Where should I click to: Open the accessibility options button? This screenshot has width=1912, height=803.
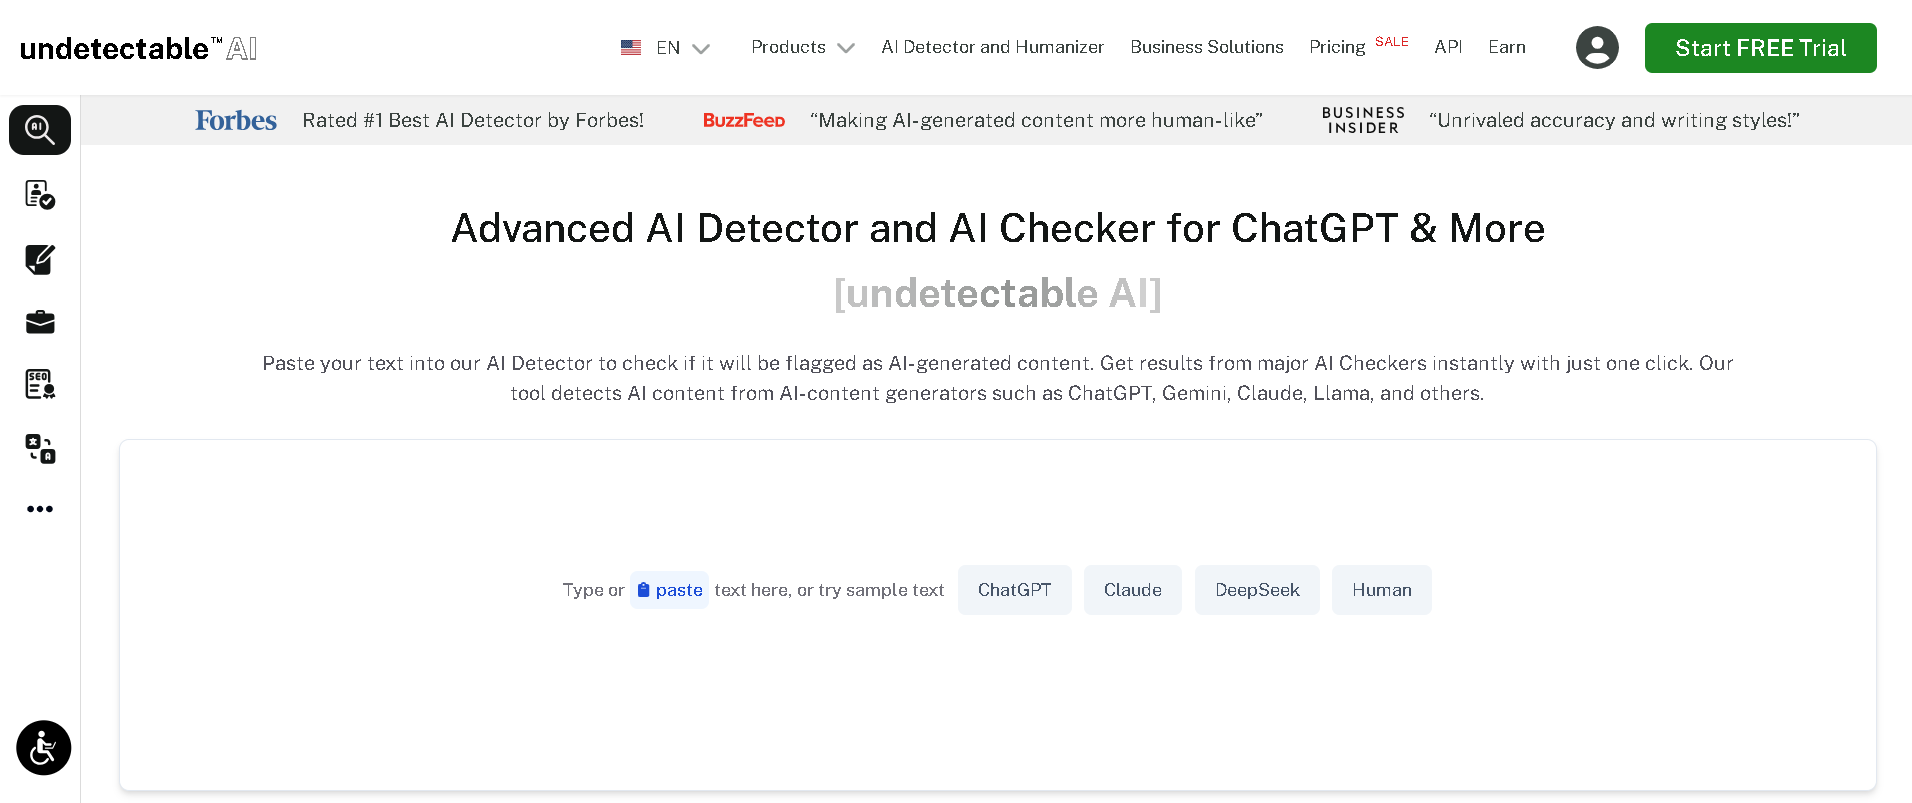(44, 748)
